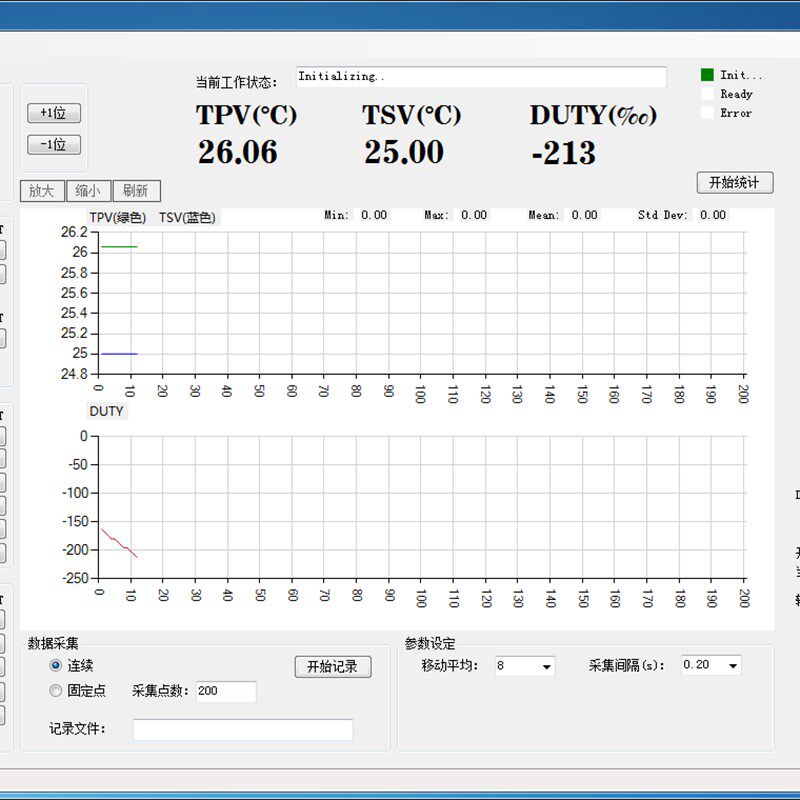Click the TSV value 25.00
The width and height of the screenshot is (800, 800).
coord(404,152)
